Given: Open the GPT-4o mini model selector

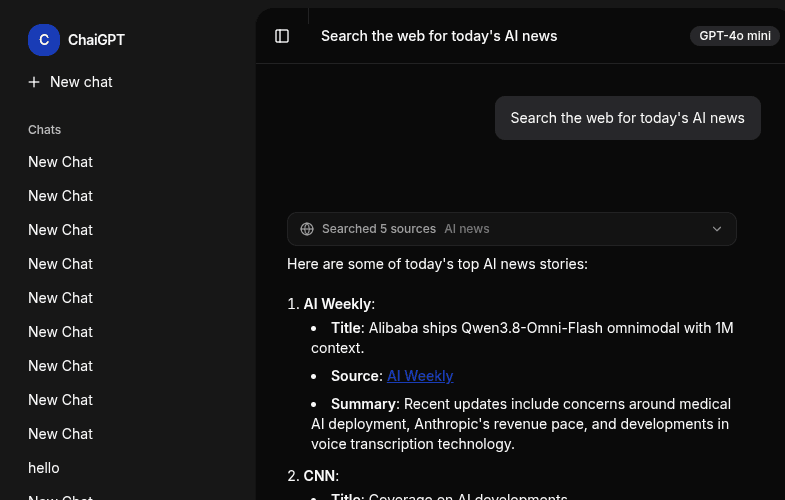Looking at the screenshot, I should tap(734, 36).
